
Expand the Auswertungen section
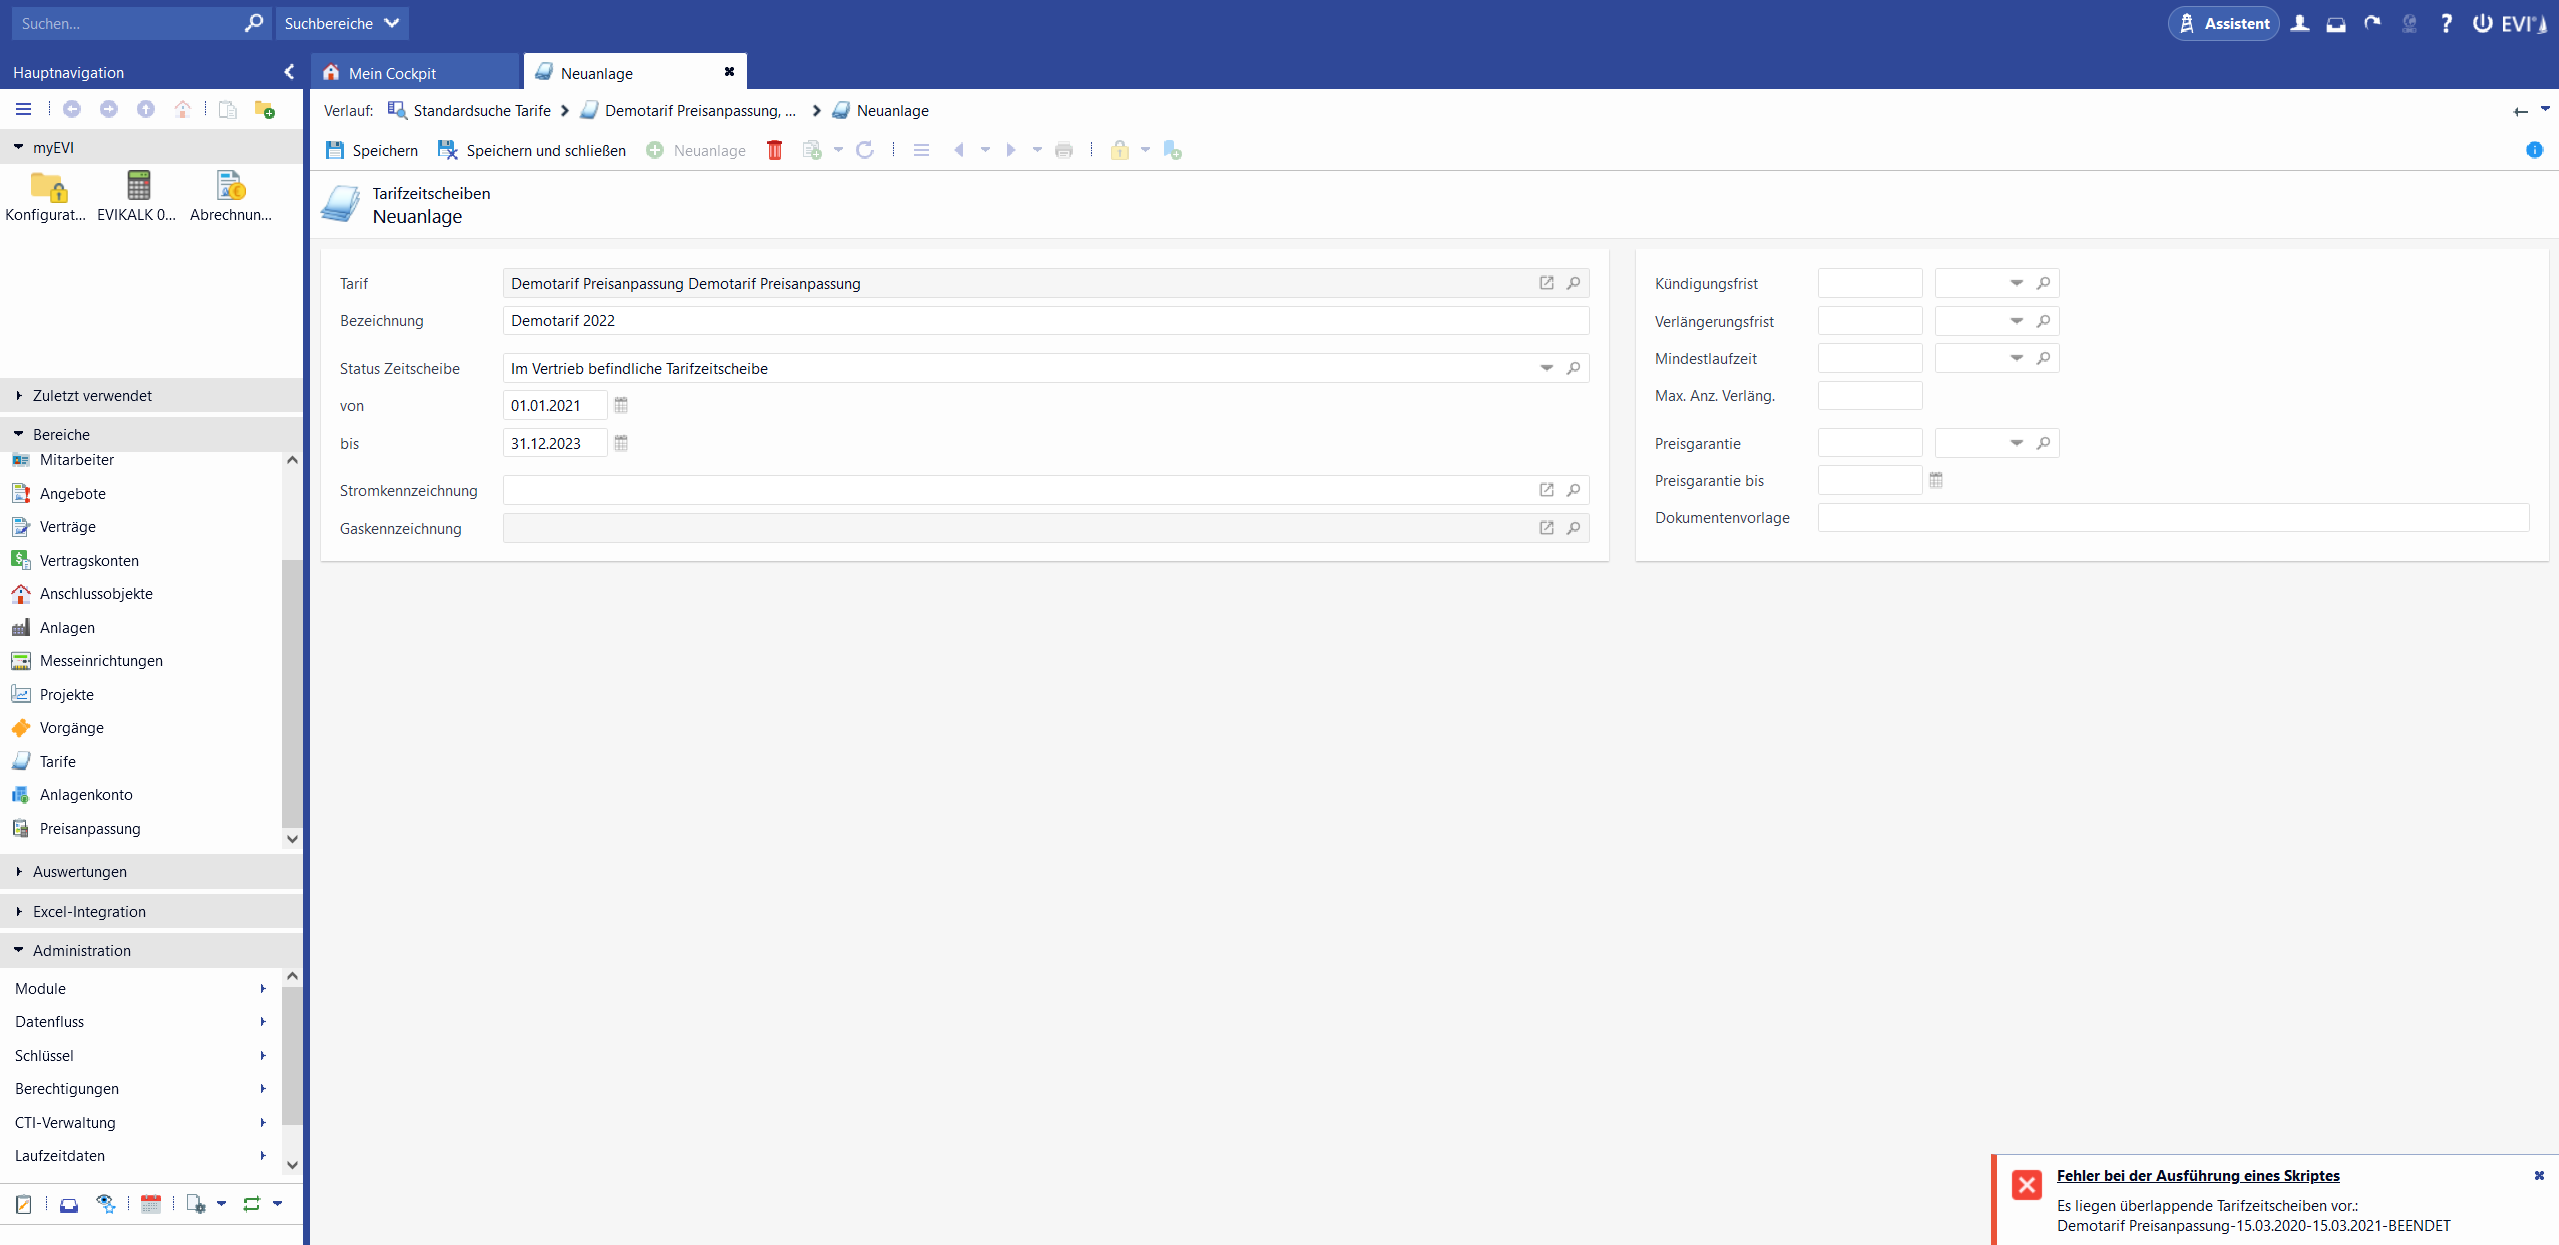coord(80,871)
